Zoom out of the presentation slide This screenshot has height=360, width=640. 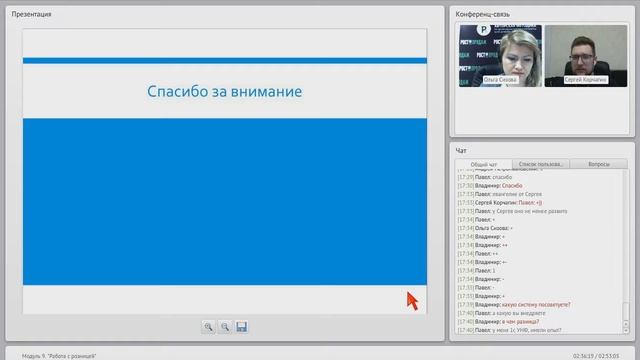(225, 327)
